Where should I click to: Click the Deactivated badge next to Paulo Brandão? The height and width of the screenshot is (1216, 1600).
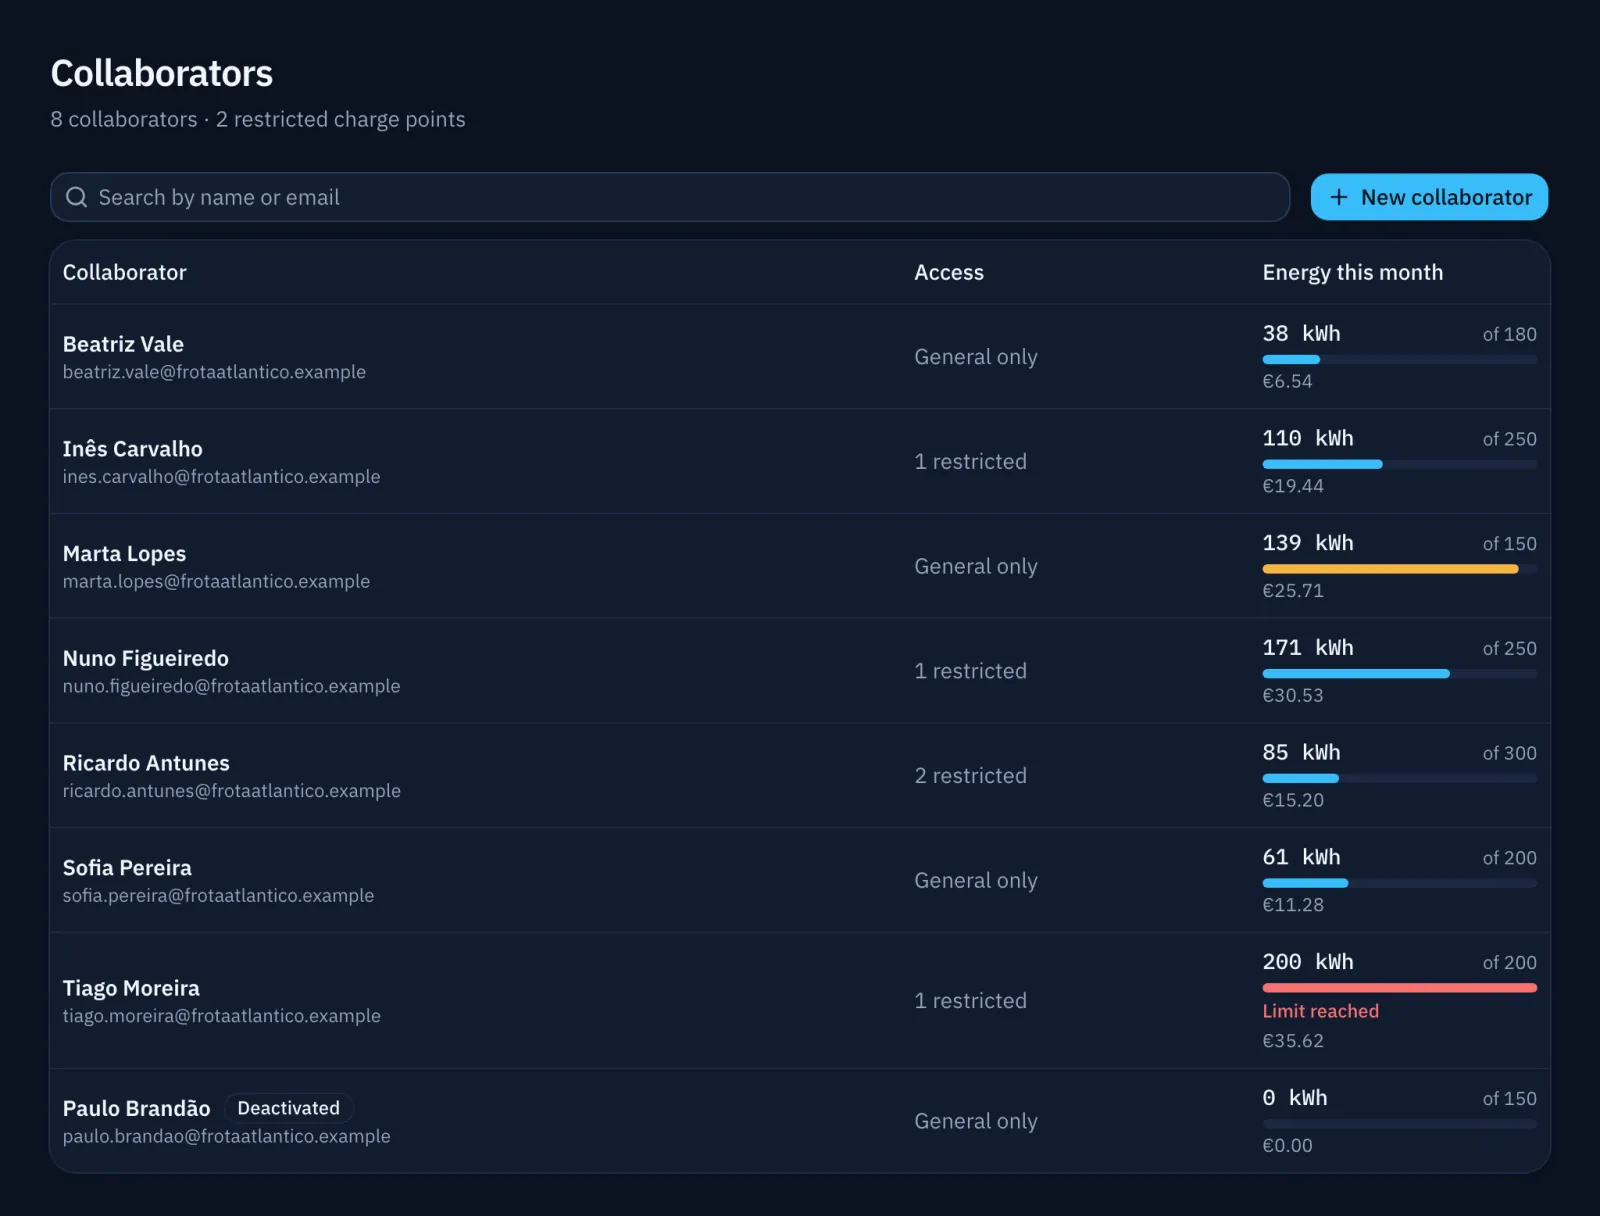(x=288, y=1108)
